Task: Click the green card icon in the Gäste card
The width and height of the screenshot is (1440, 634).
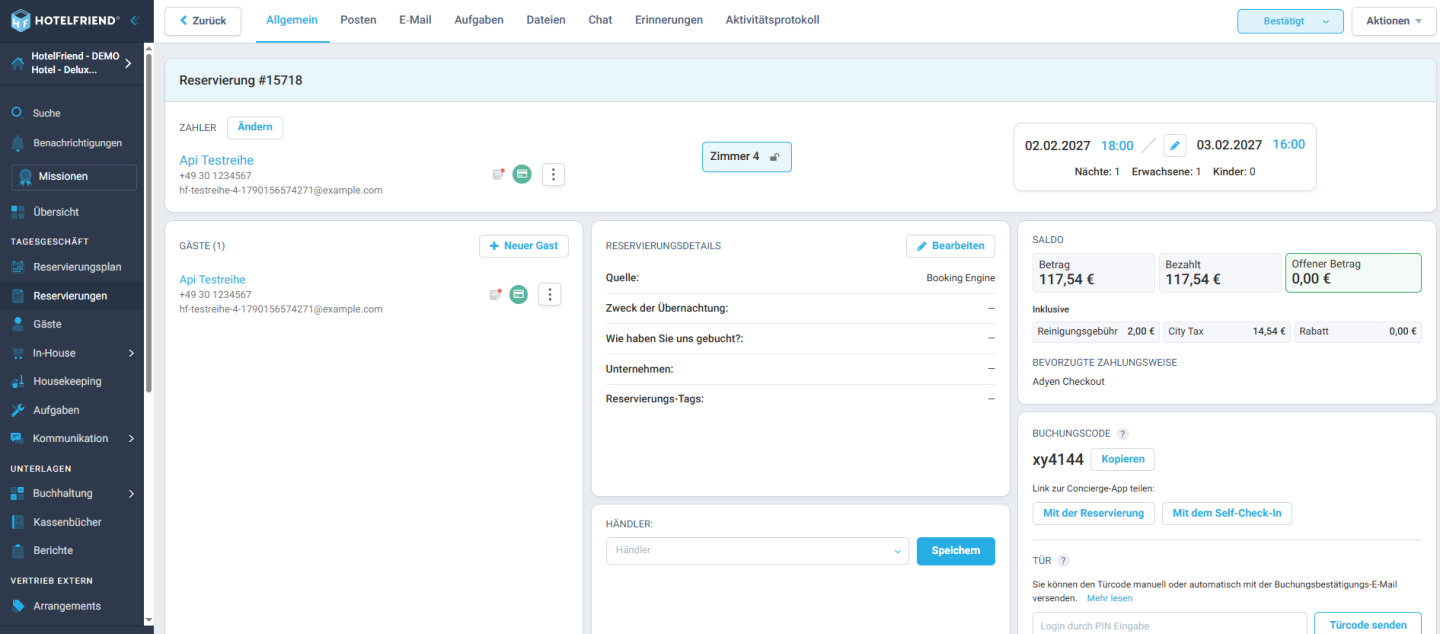Action: tap(518, 294)
